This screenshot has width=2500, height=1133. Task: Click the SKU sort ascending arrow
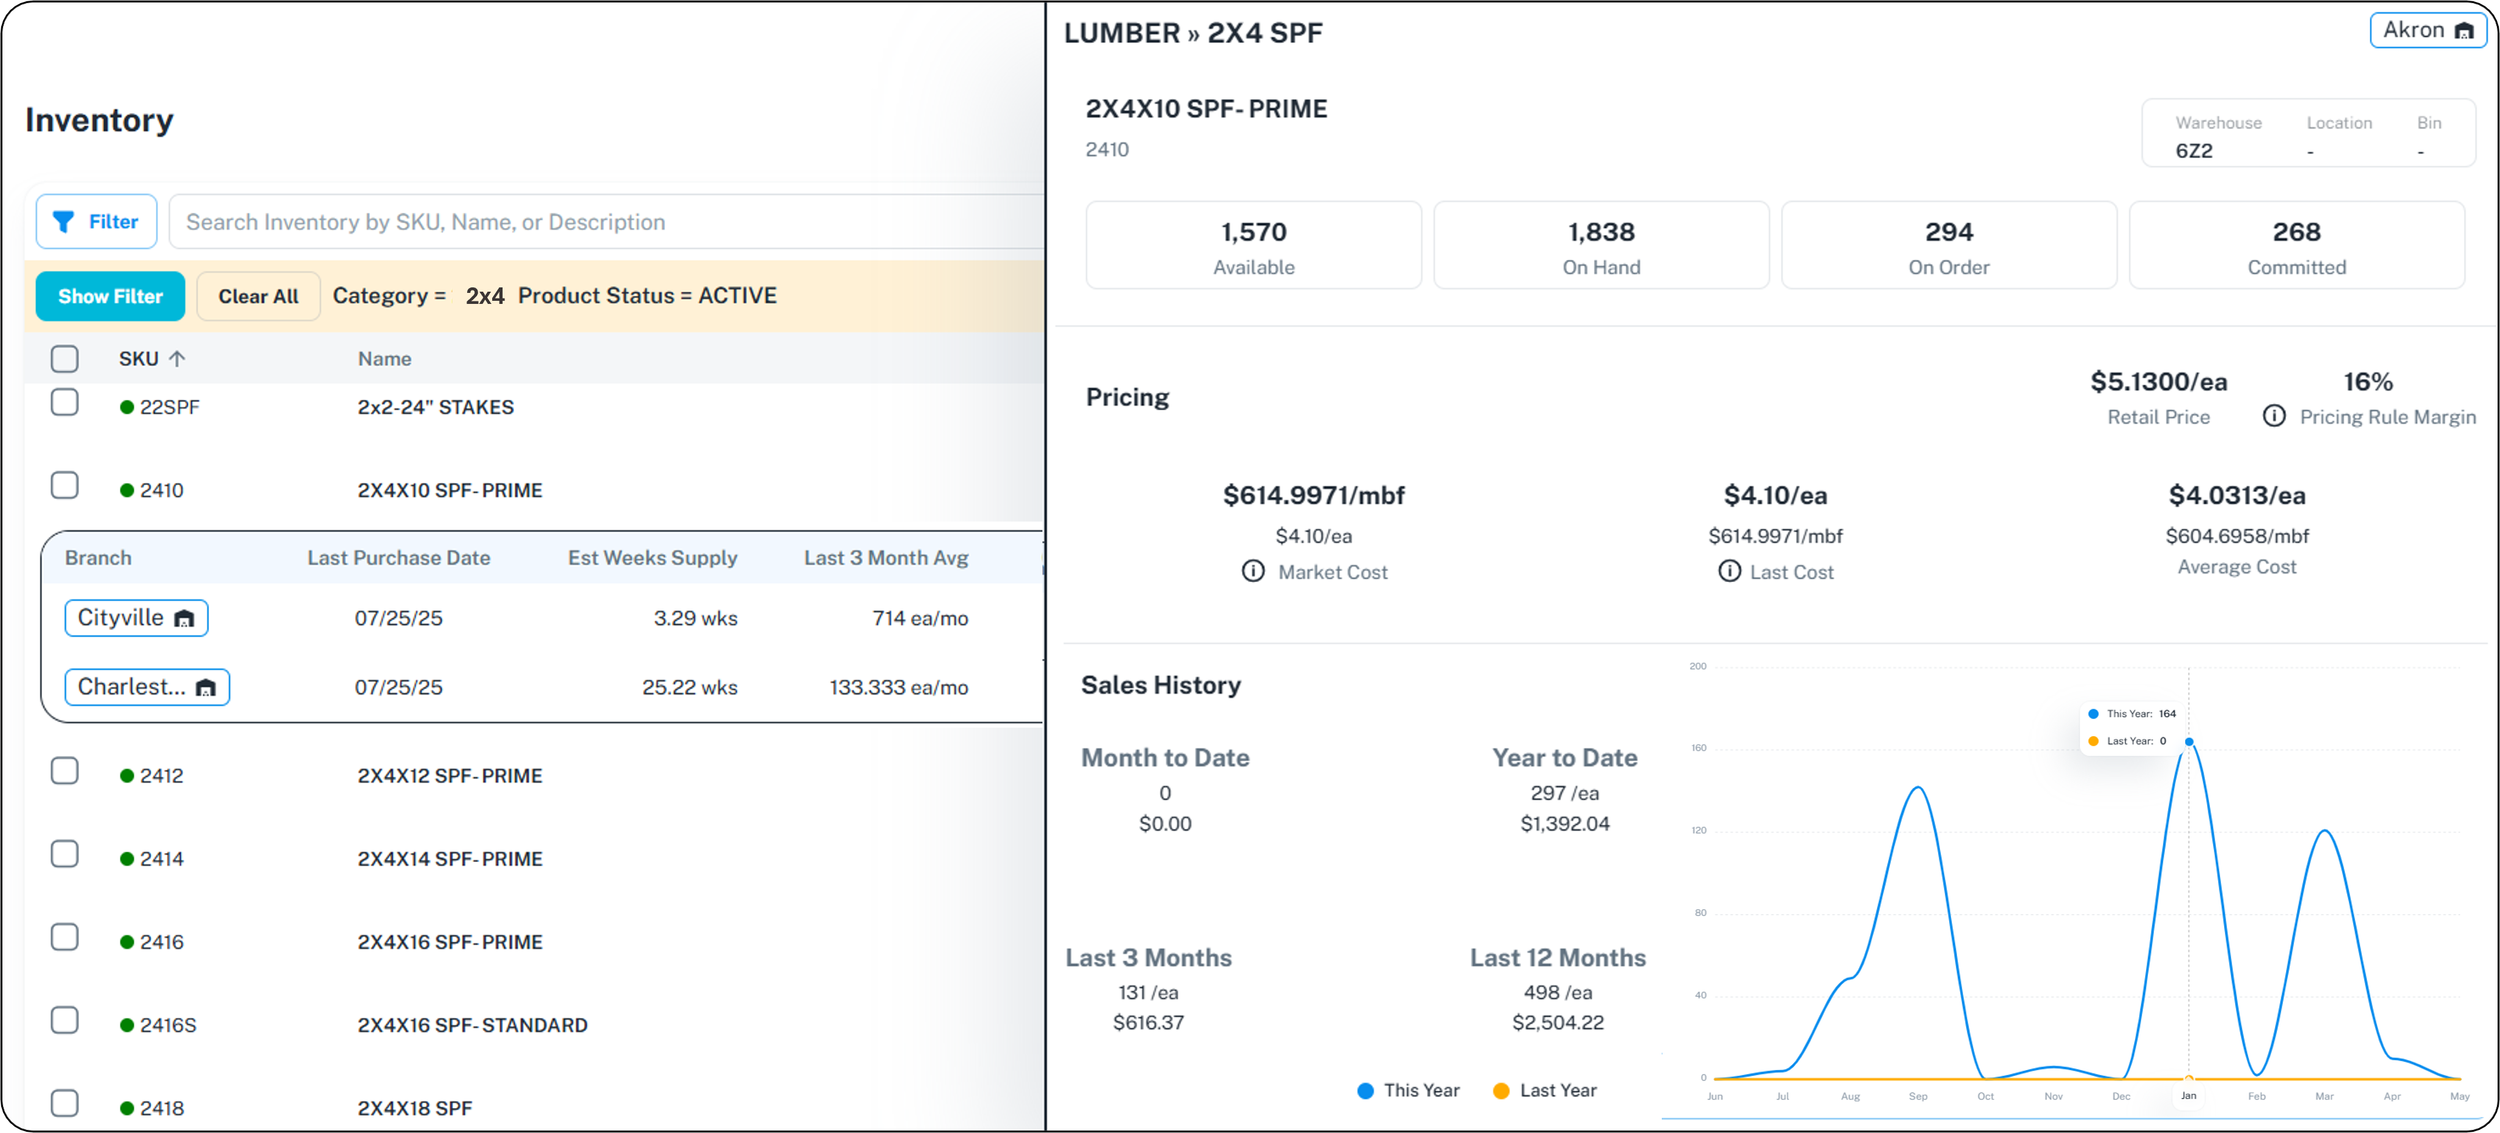point(177,358)
